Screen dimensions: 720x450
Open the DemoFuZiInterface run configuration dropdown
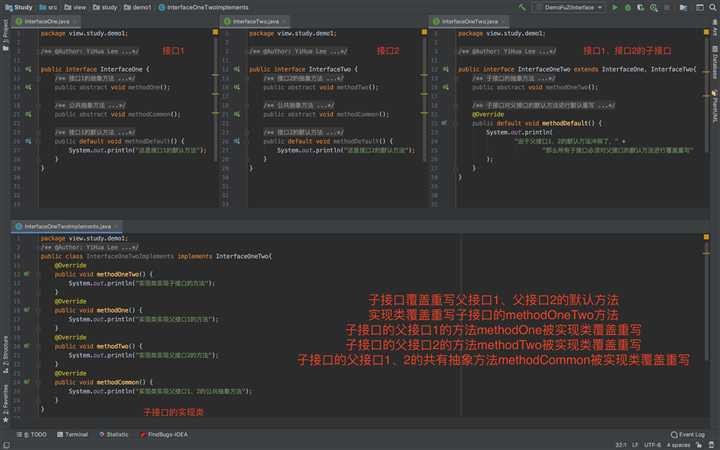click(x=569, y=7)
